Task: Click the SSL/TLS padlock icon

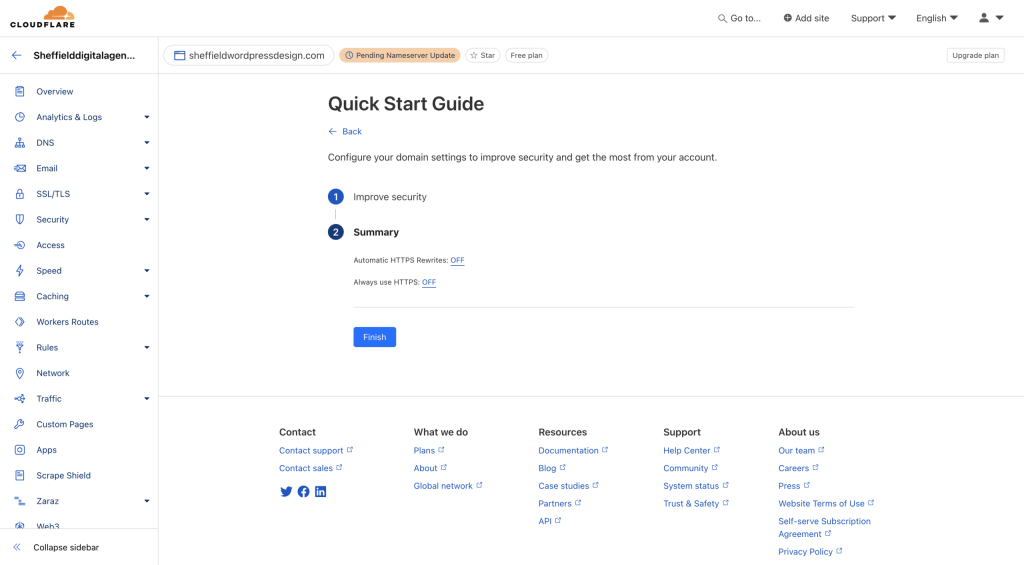Action: 20,194
